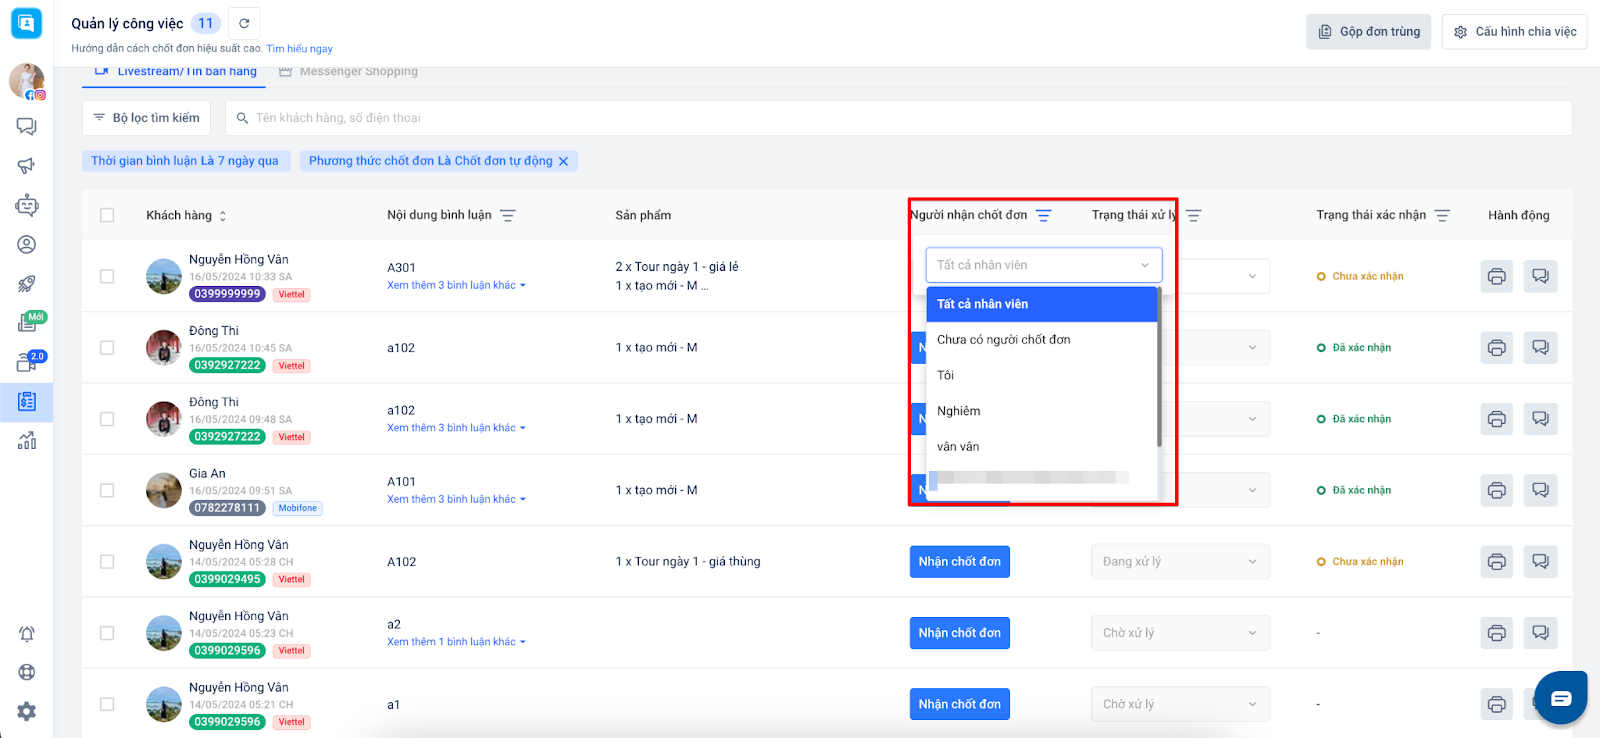Tick checkbox for first Nguyễn Hồng Vân row
The height and width of the screenshot is (738, 1600).
(107, 276)
